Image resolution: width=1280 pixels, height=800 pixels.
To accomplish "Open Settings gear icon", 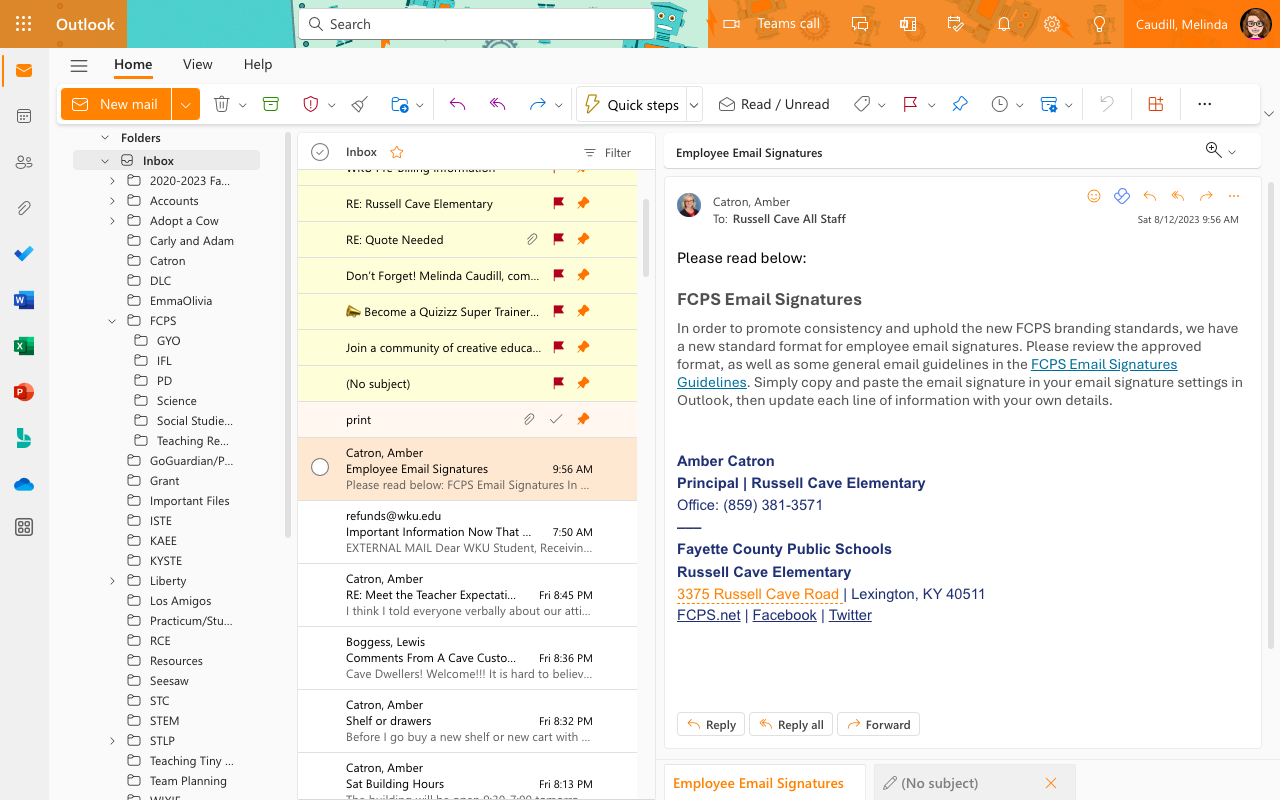I will [1052, 24].
